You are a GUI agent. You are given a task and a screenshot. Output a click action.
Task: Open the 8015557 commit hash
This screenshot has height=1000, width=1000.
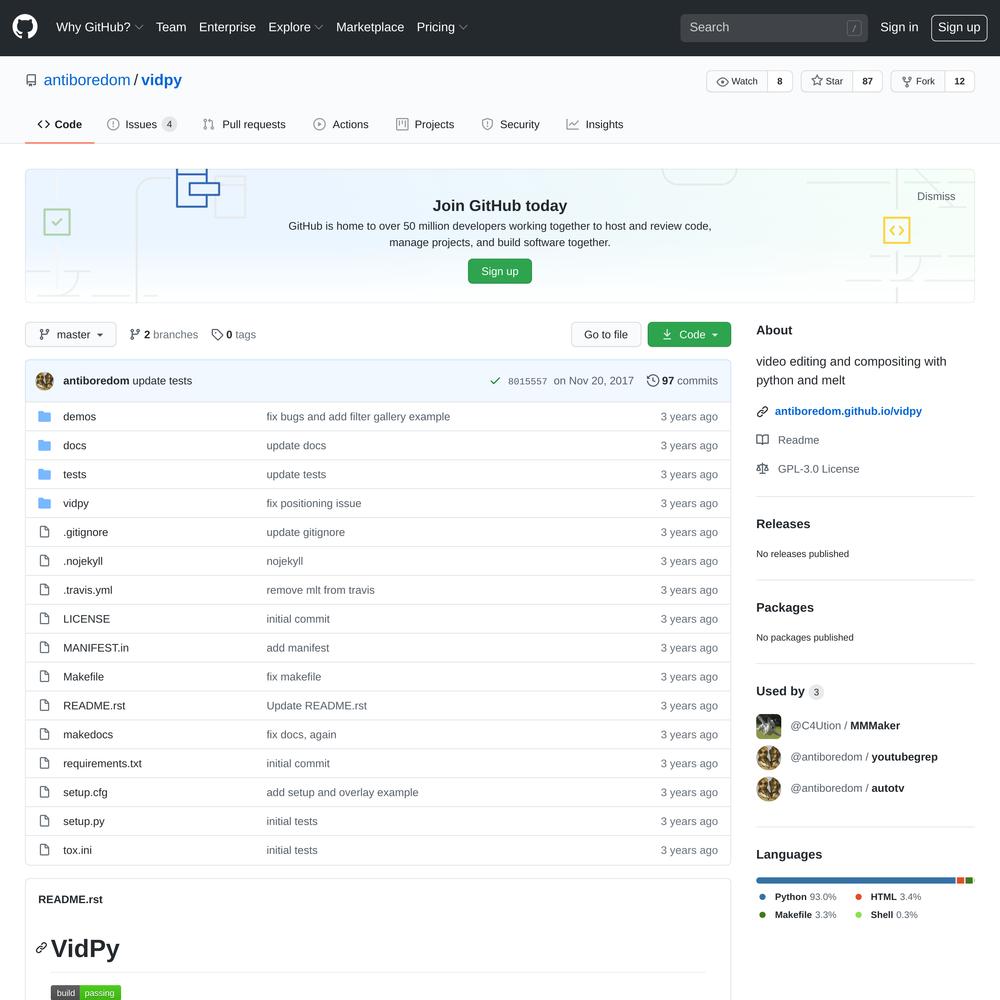pyautogui.click(x=527, y=381)
